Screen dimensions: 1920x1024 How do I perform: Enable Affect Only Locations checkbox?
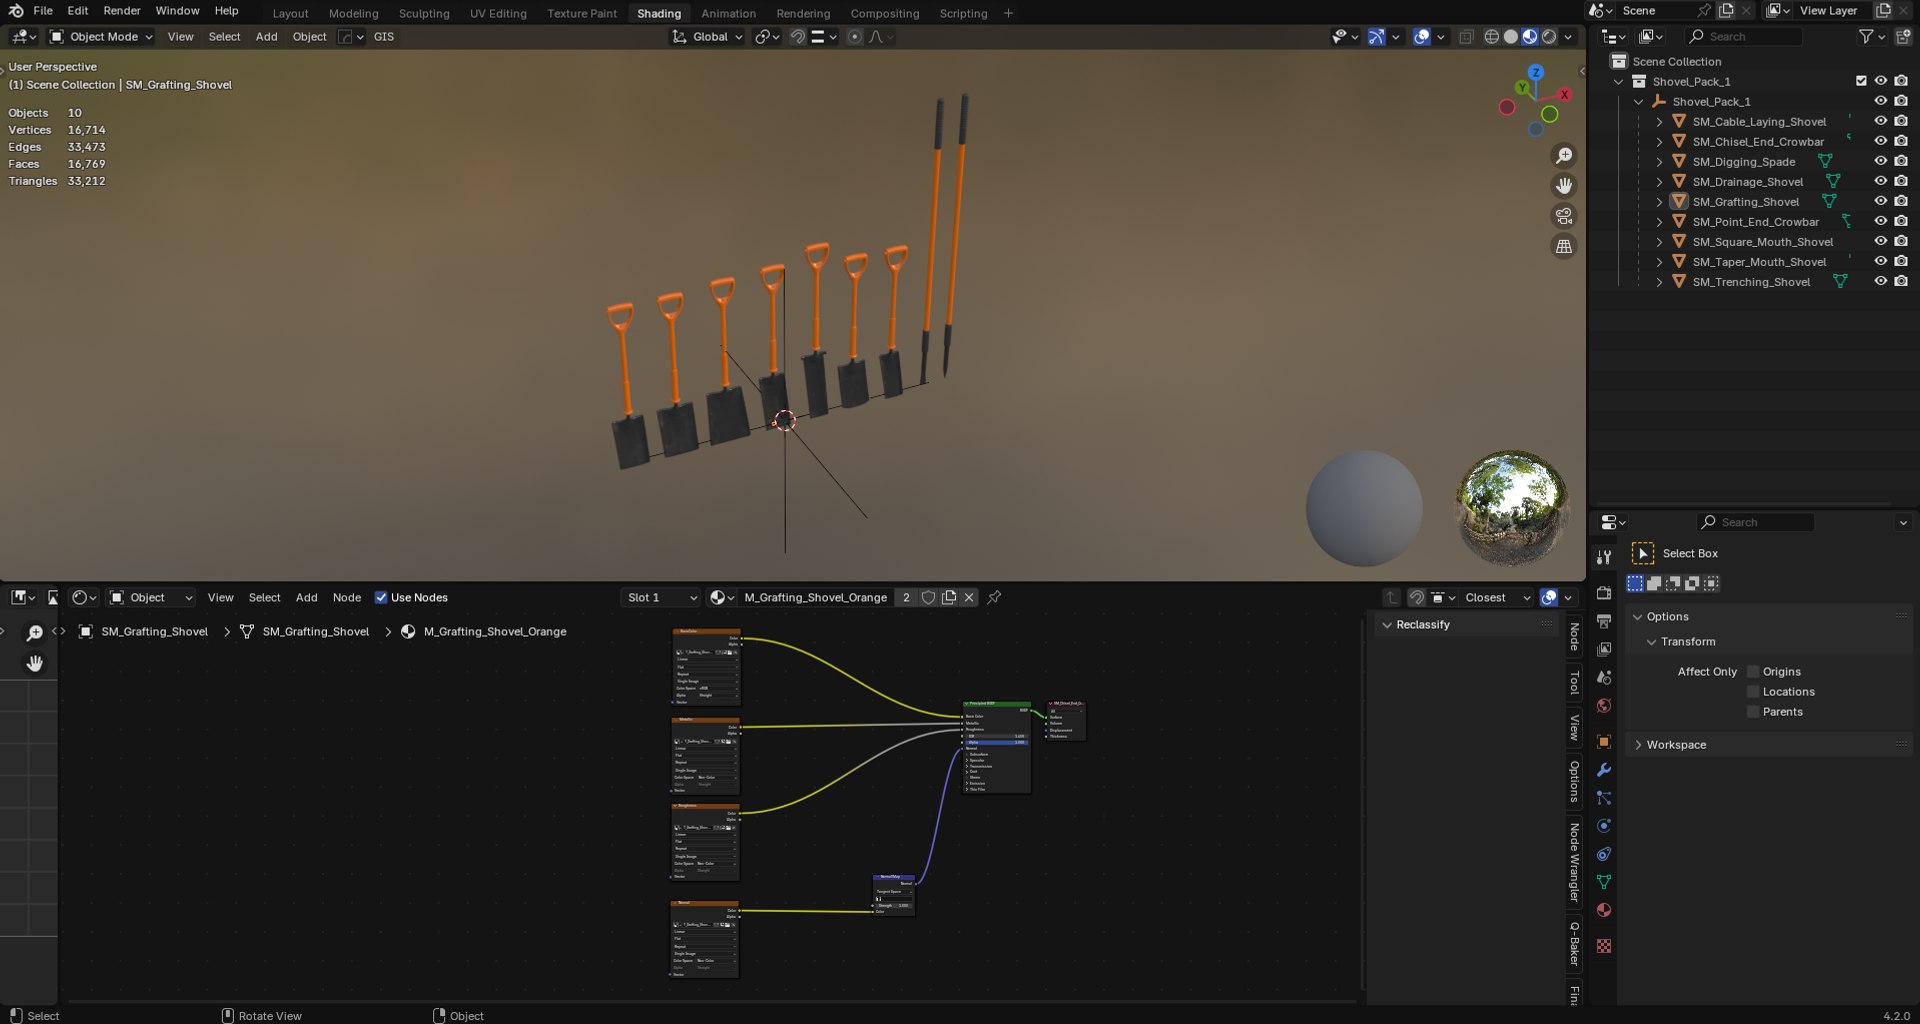1753,692
